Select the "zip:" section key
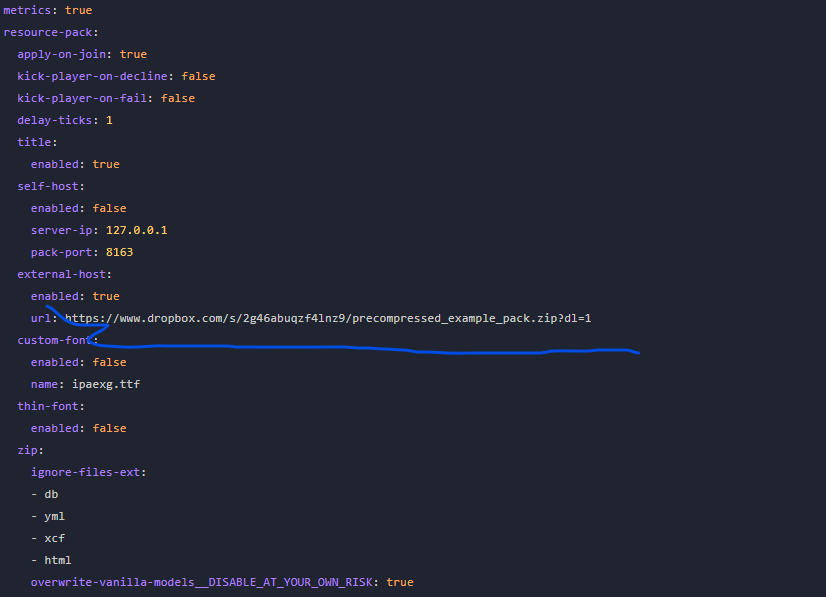Screen dimensions: 826x597 pyautogui.click(x=31, y=451)
